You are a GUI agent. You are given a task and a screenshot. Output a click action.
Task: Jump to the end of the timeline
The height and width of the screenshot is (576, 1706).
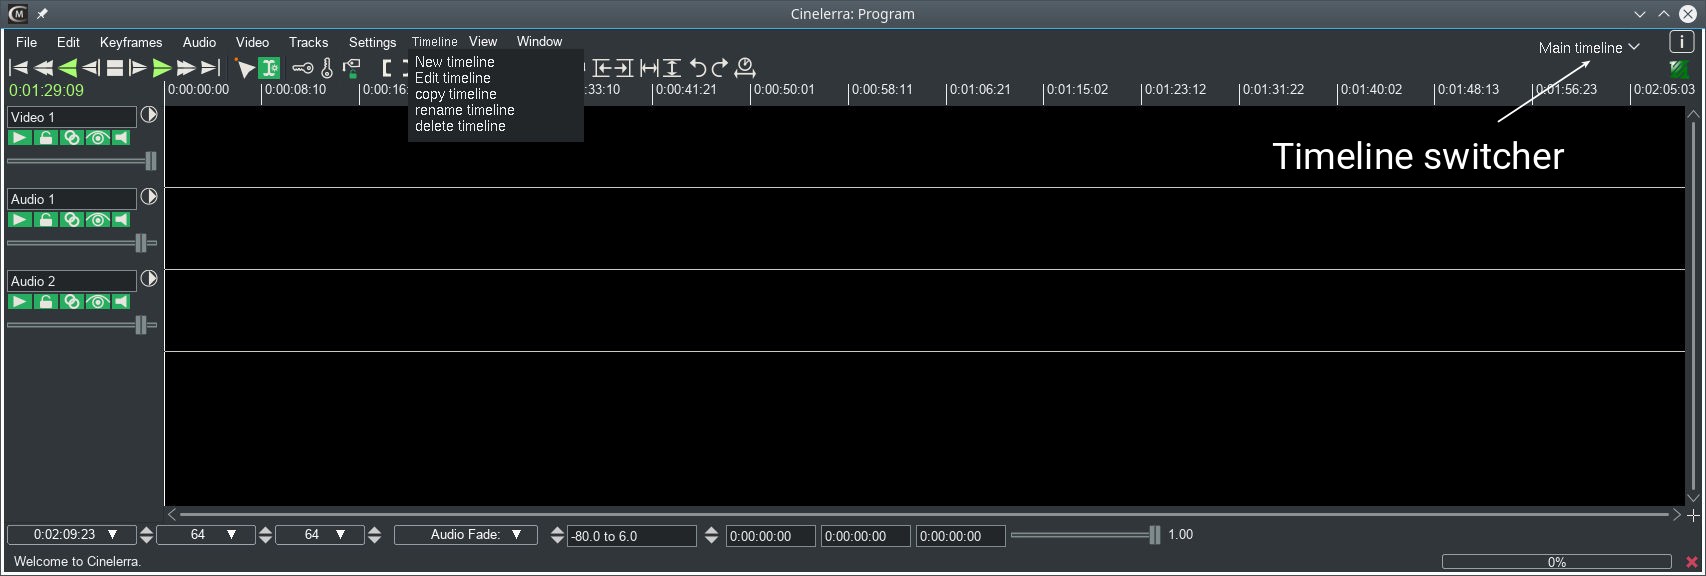pyautogui.click(x=210, y=68)
